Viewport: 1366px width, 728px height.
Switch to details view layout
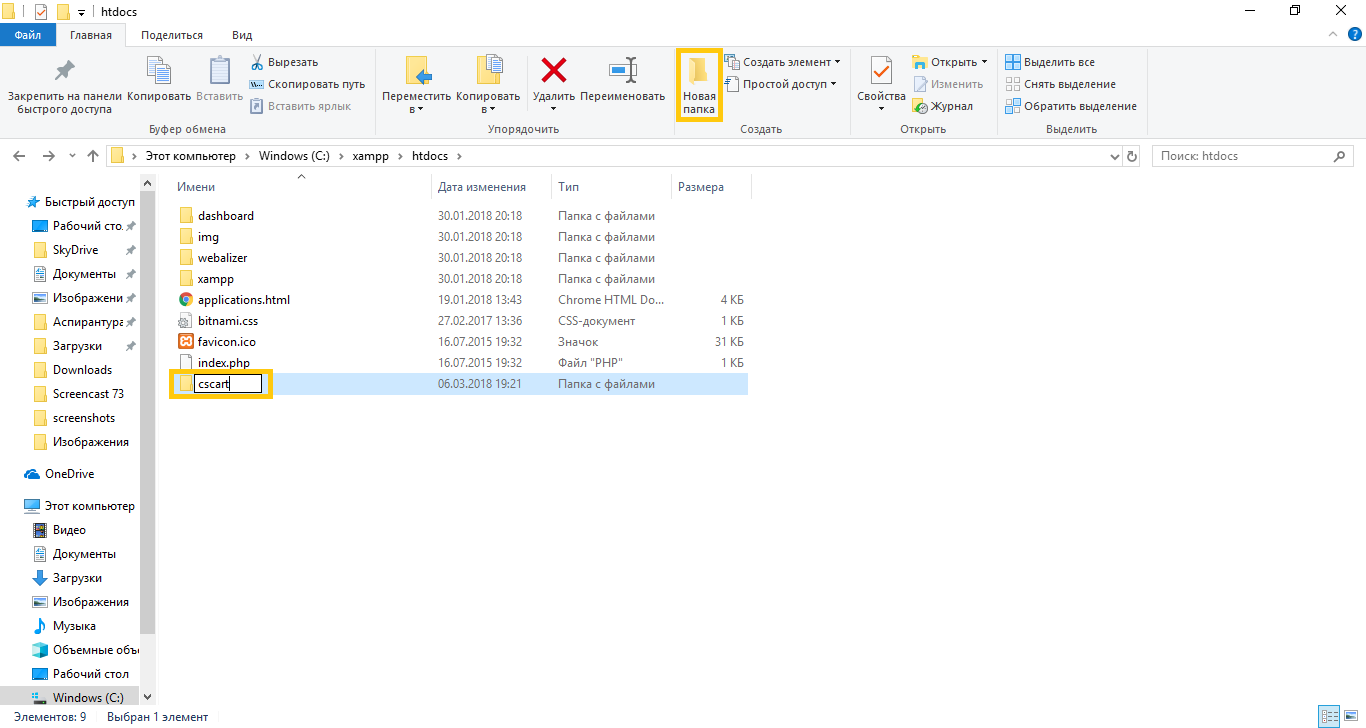click(x=1329, y=716)
